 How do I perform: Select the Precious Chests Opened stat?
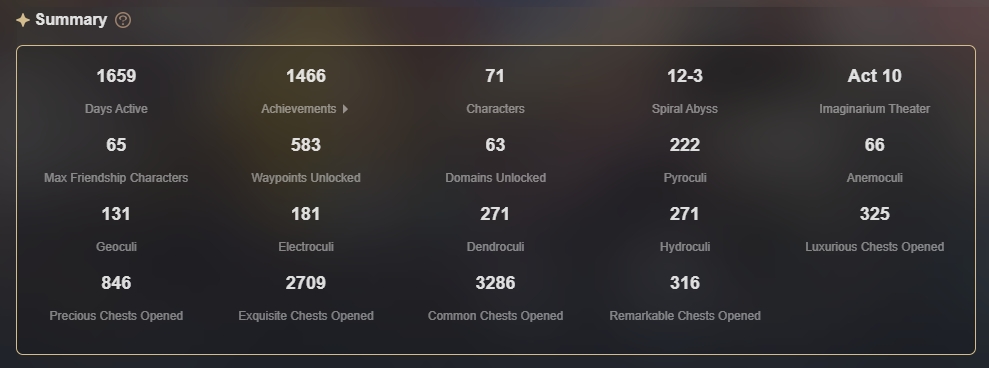click(116, 298)
